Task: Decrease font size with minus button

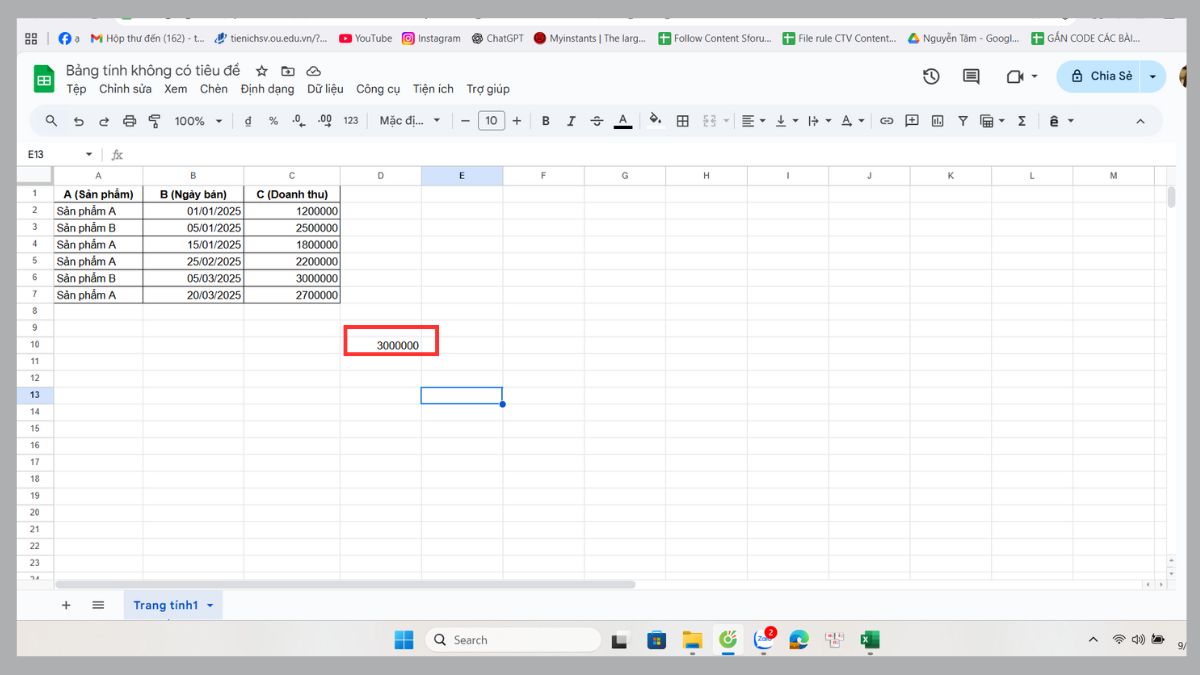Action: coord(465,121)
